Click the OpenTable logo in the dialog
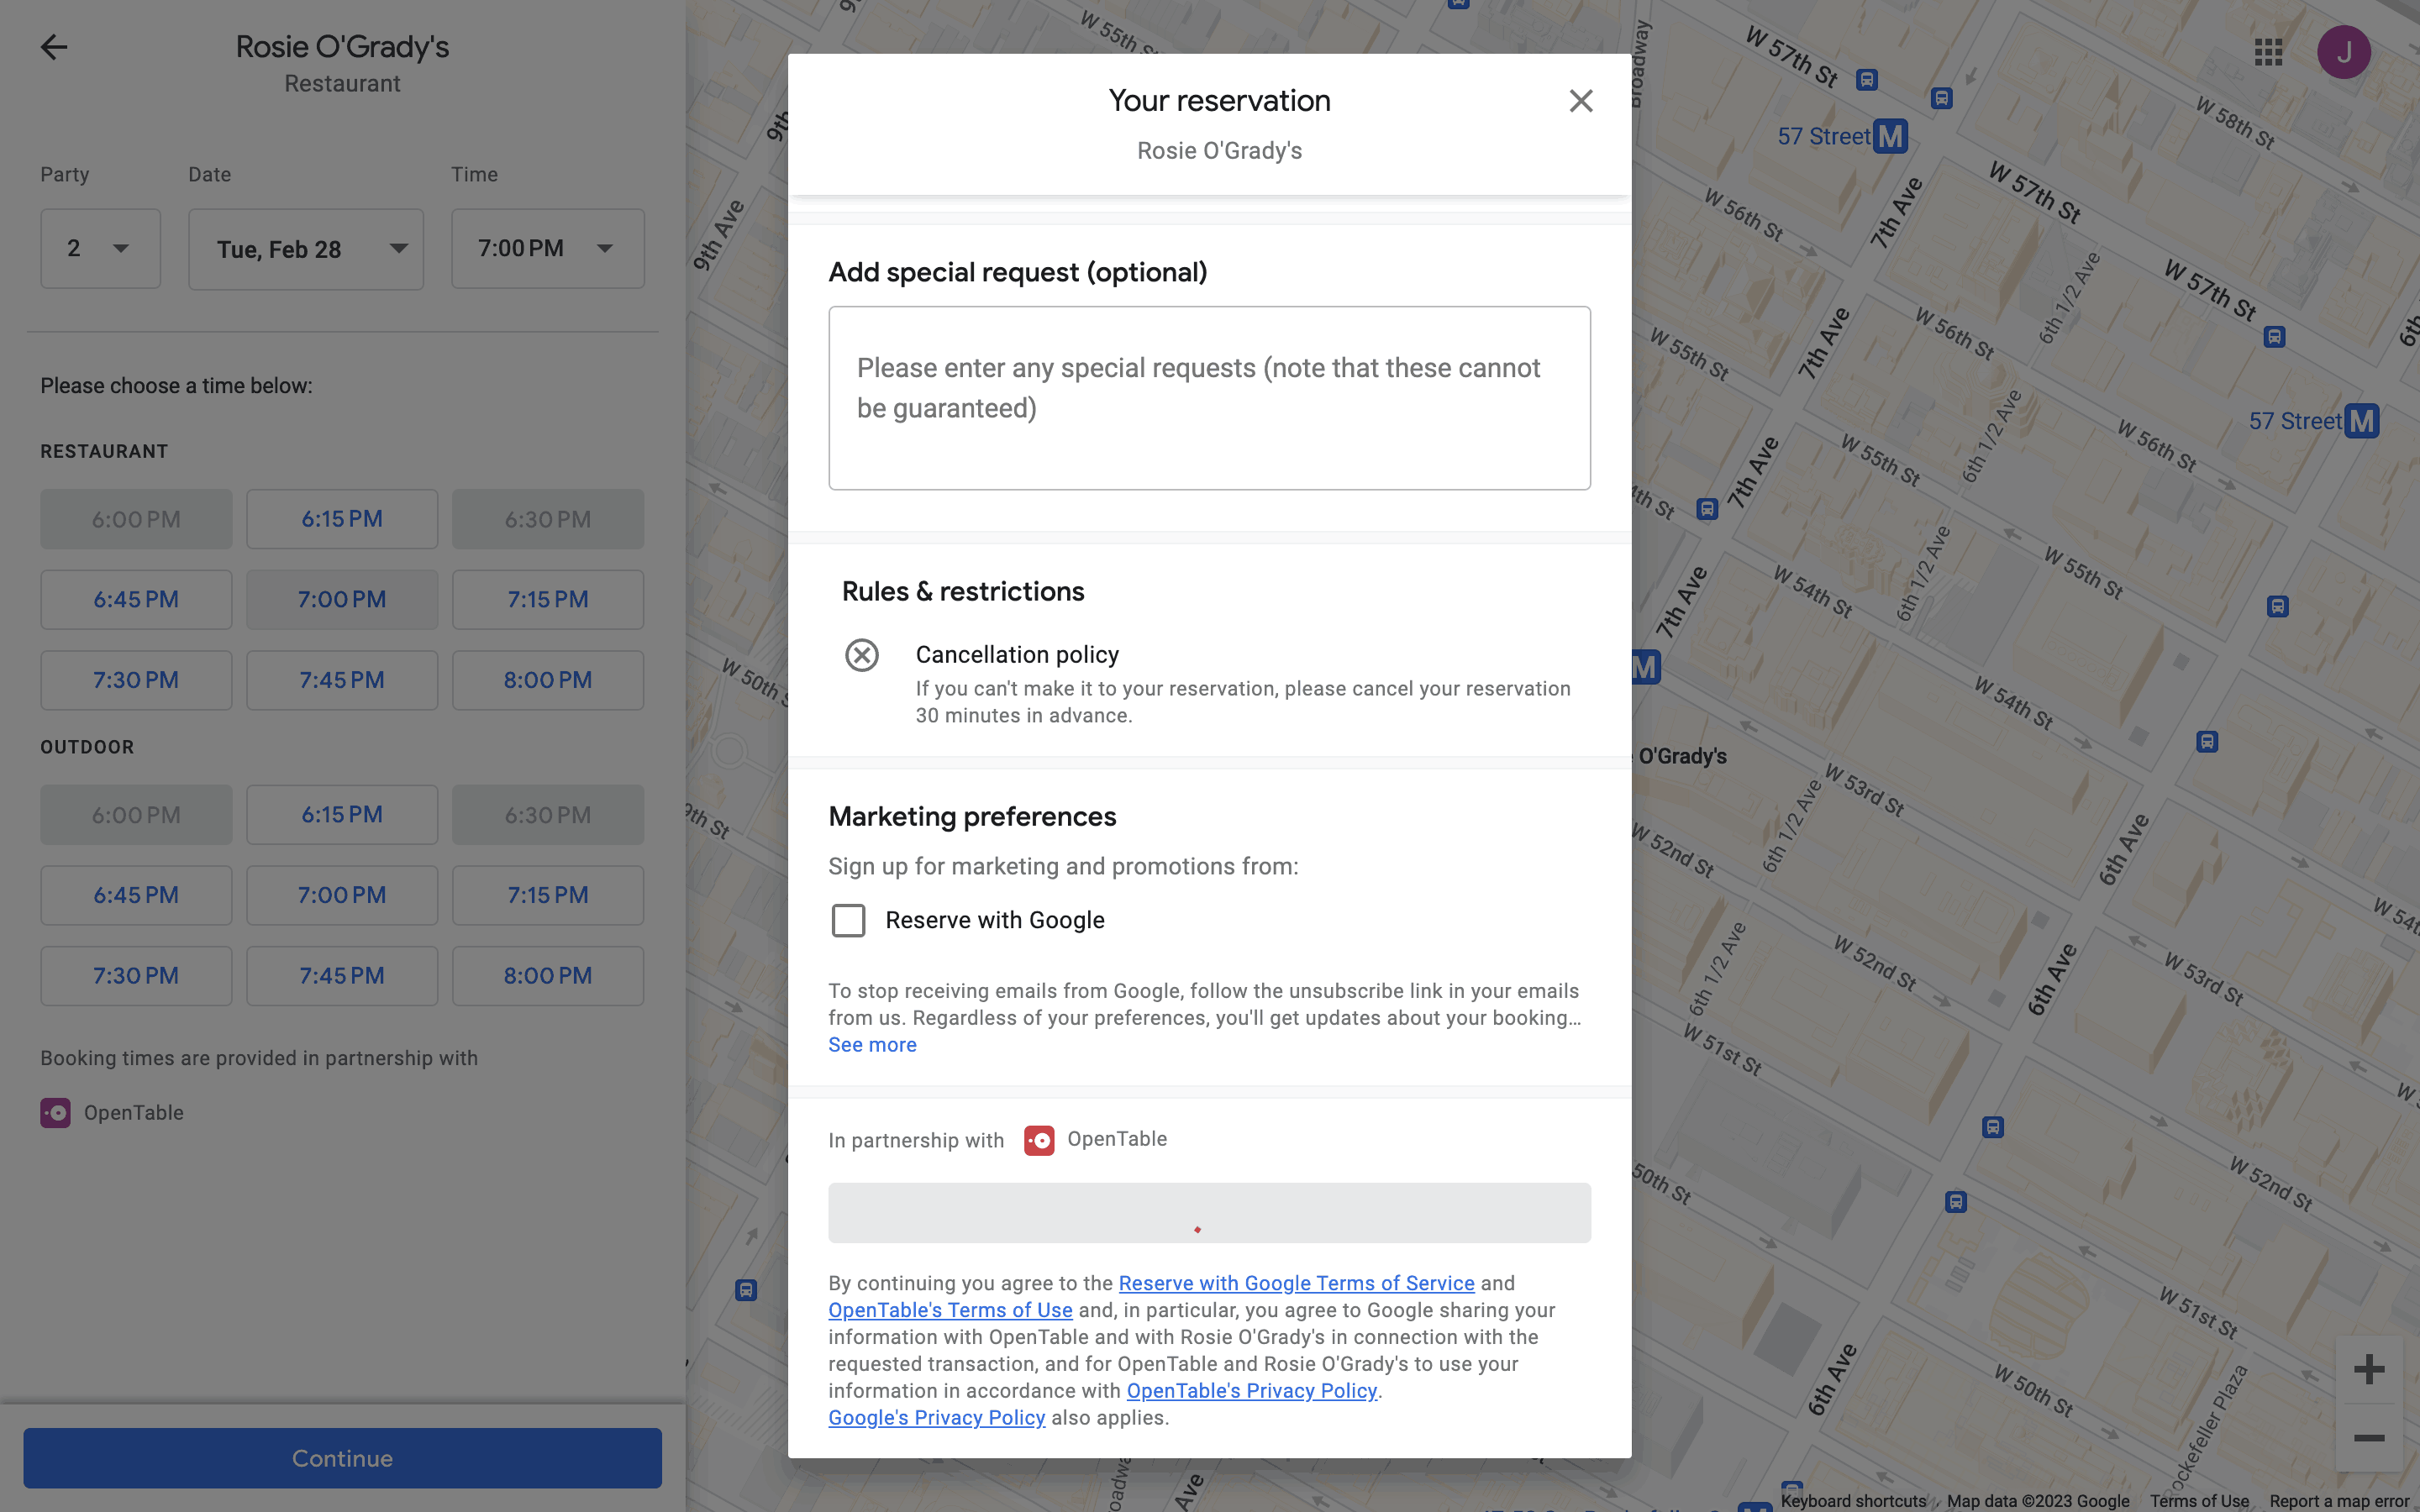Image resolution: width=2420 pixels, height=1512 pixels. point(1039,1140)
